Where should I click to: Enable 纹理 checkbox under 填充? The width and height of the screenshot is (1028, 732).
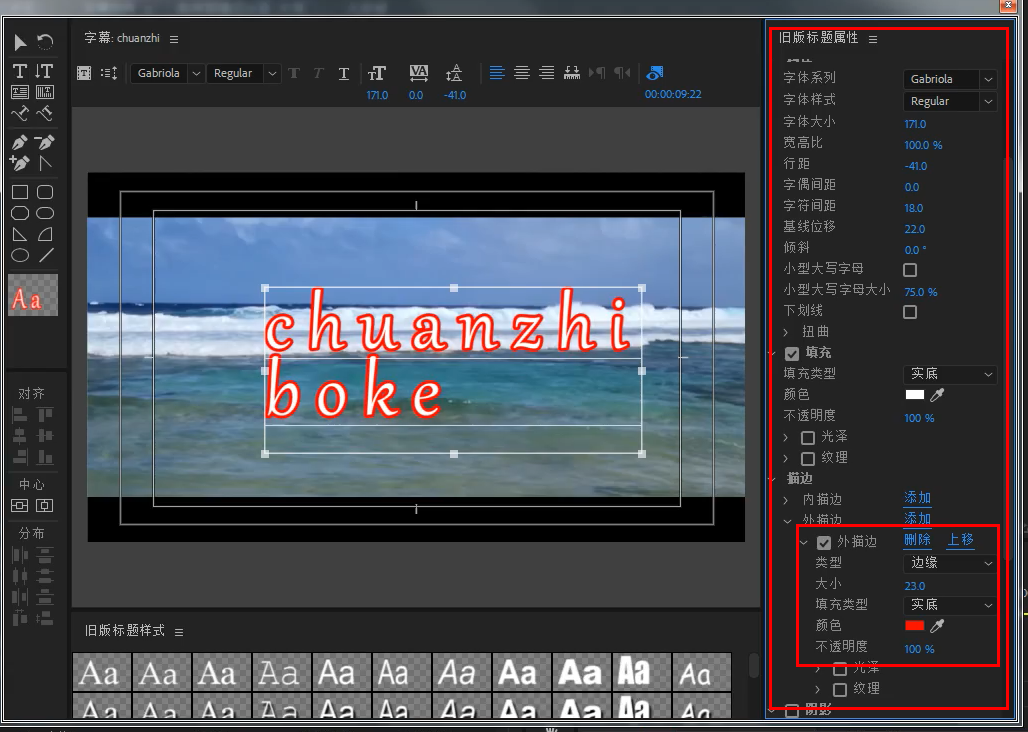[808, 459]
